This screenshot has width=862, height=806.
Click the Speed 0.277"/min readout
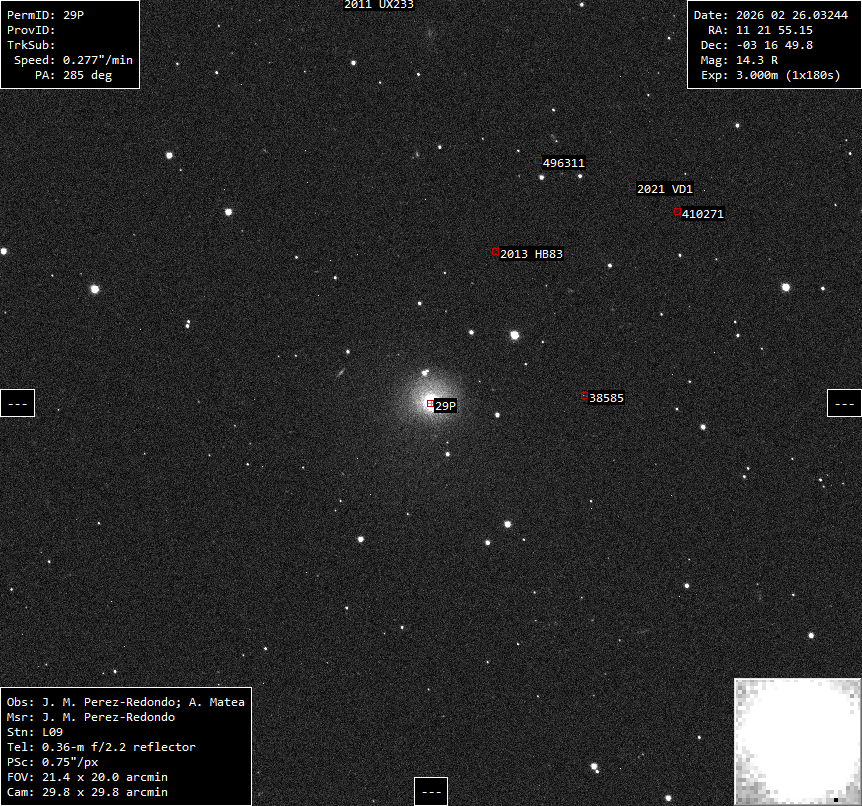point(72,60)
